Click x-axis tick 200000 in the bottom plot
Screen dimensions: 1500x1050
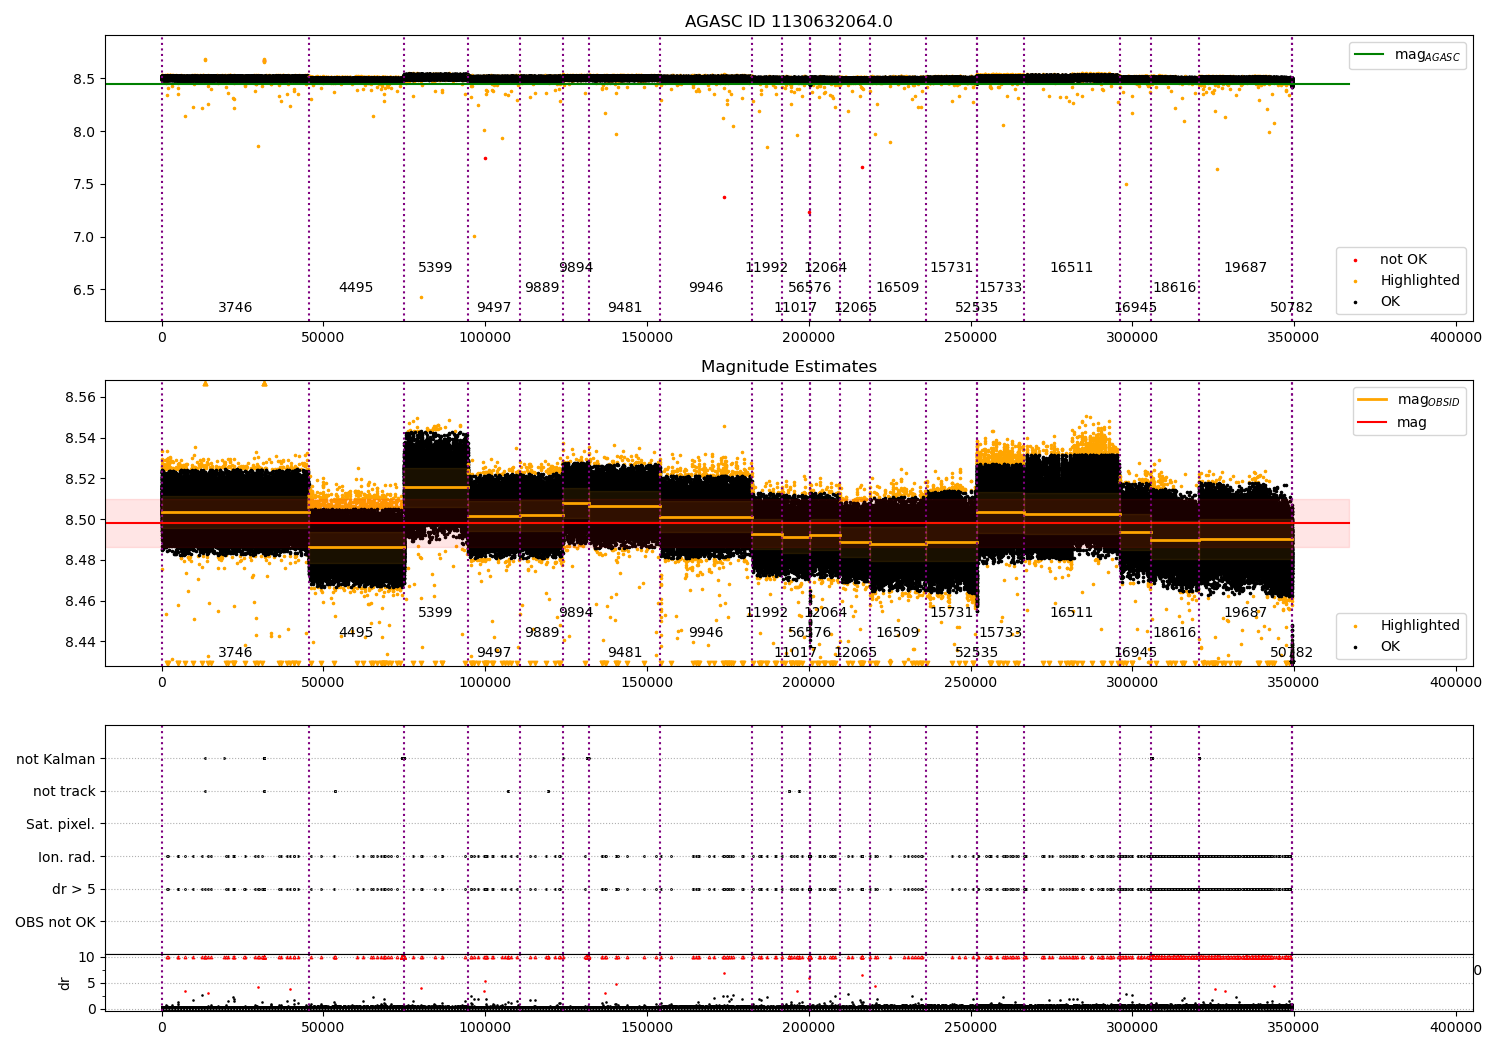pyautogui.click(x=808, y=1027)
